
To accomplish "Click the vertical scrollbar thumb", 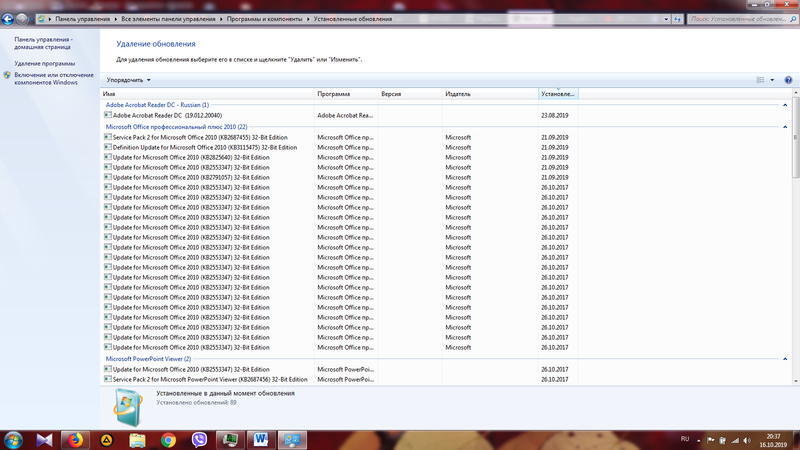I will click(795, 138).
